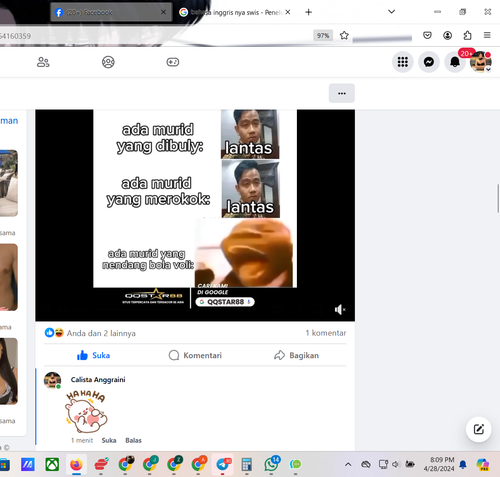Viewport: 500px width, 477px height.
Task: Open a new browser tab
Action: click(309, 12)
